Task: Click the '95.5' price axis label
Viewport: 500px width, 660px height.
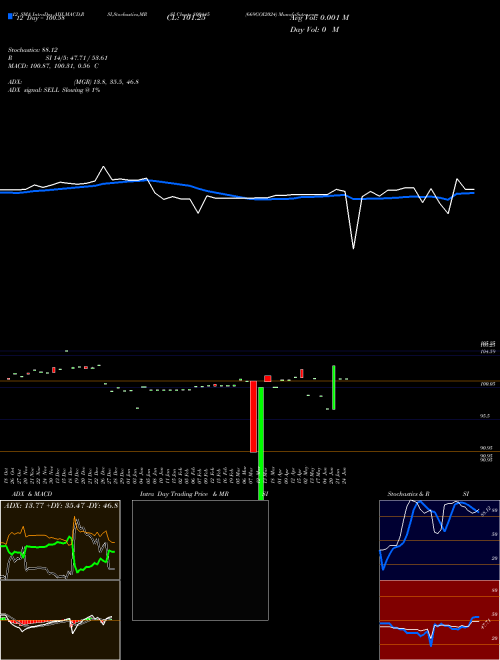Action: coord(485,416)
